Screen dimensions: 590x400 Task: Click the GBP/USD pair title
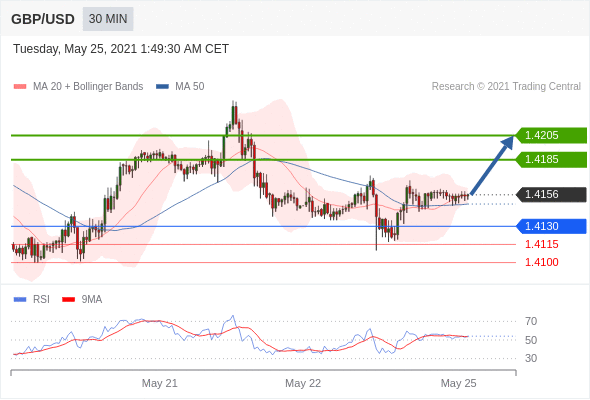click(43, 19)
